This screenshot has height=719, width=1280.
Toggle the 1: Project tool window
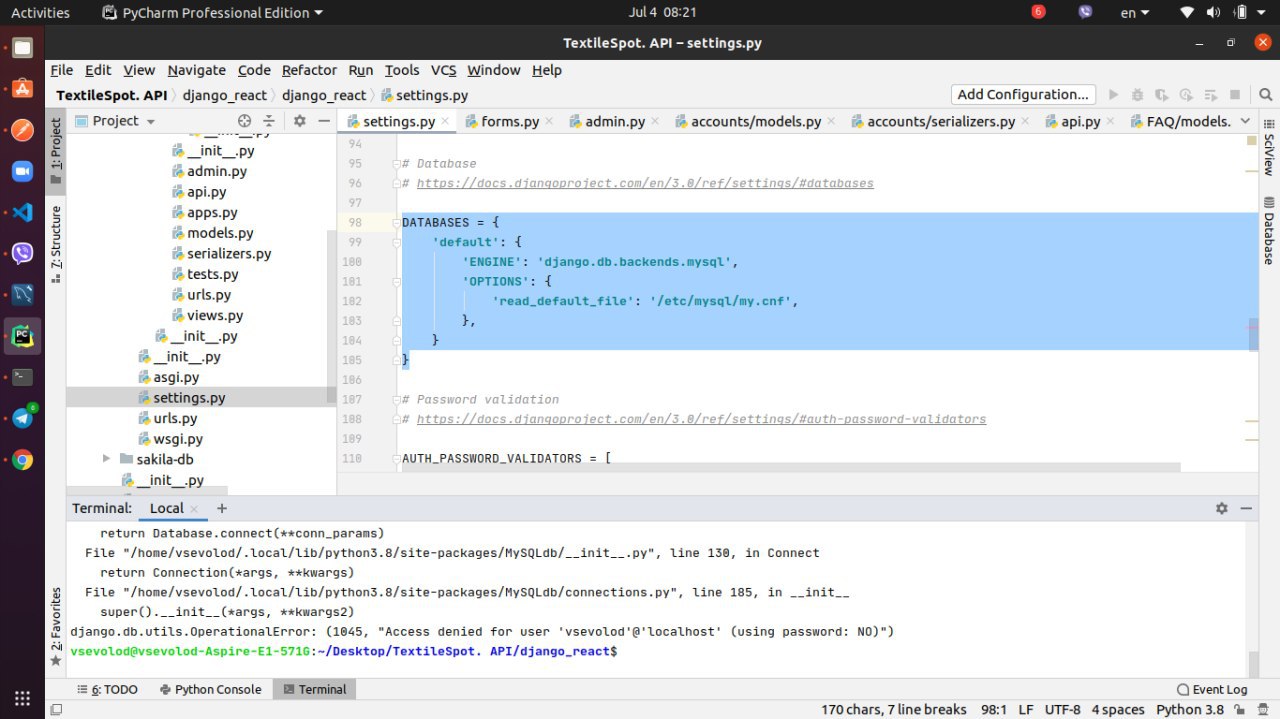click(x=56, y=151)
